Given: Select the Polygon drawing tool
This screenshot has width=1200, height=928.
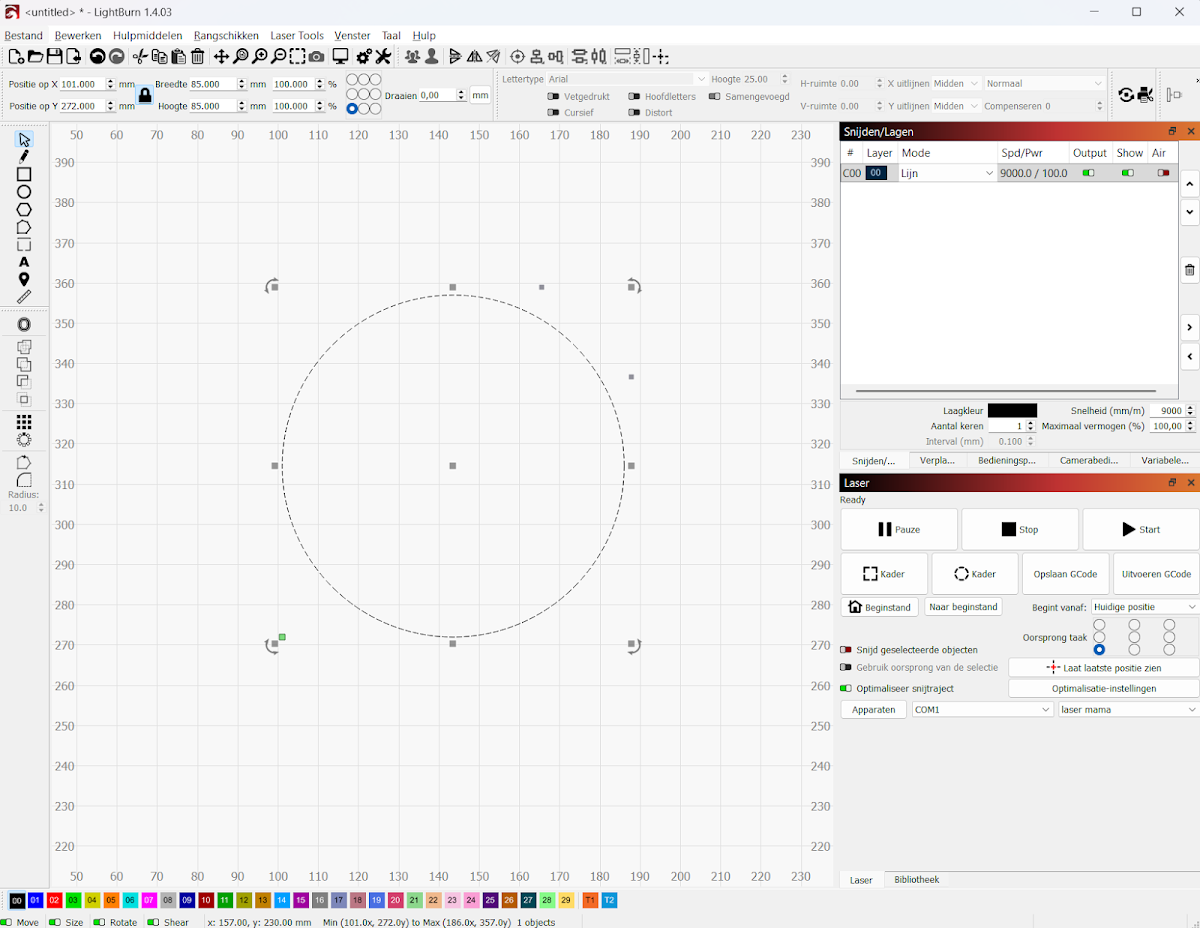Looking at the screenshot, I should click(x=24, y=210).
